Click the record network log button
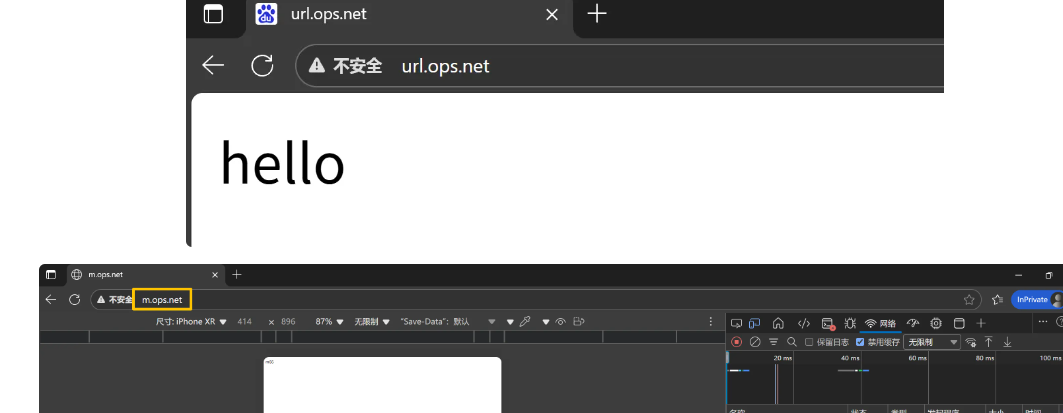The width and height of the screenshot is (1063, 413). (x=737, y=342)
